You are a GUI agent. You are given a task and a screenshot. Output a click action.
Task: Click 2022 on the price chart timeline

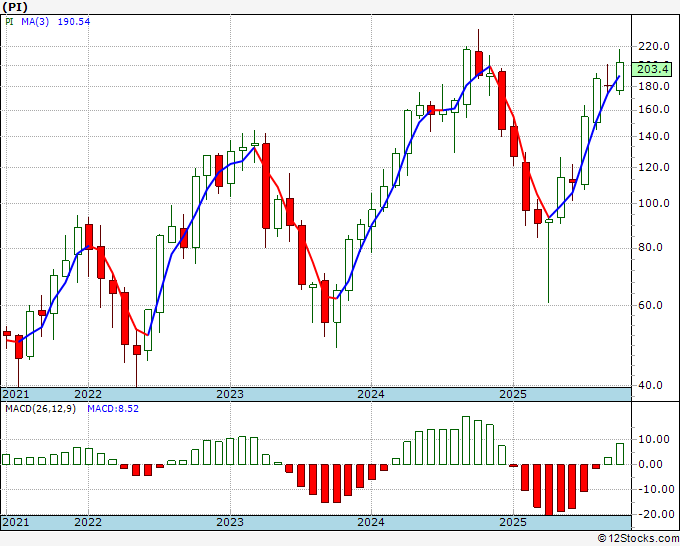point(88,394)
